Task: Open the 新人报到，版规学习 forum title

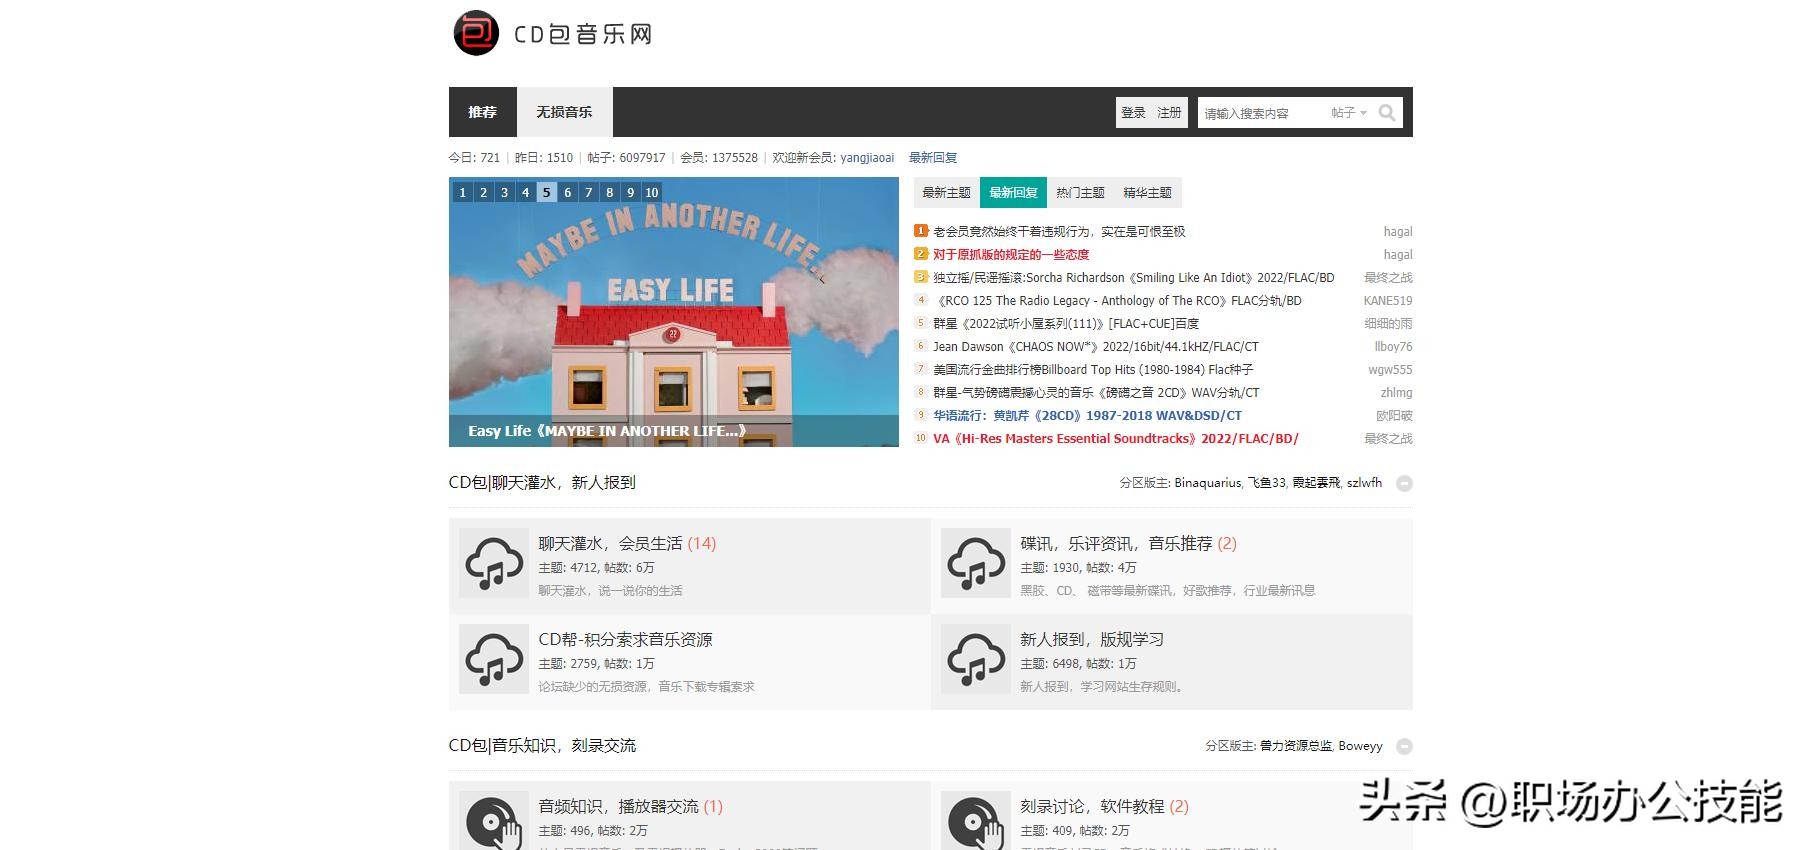Action: (1092, 640)
